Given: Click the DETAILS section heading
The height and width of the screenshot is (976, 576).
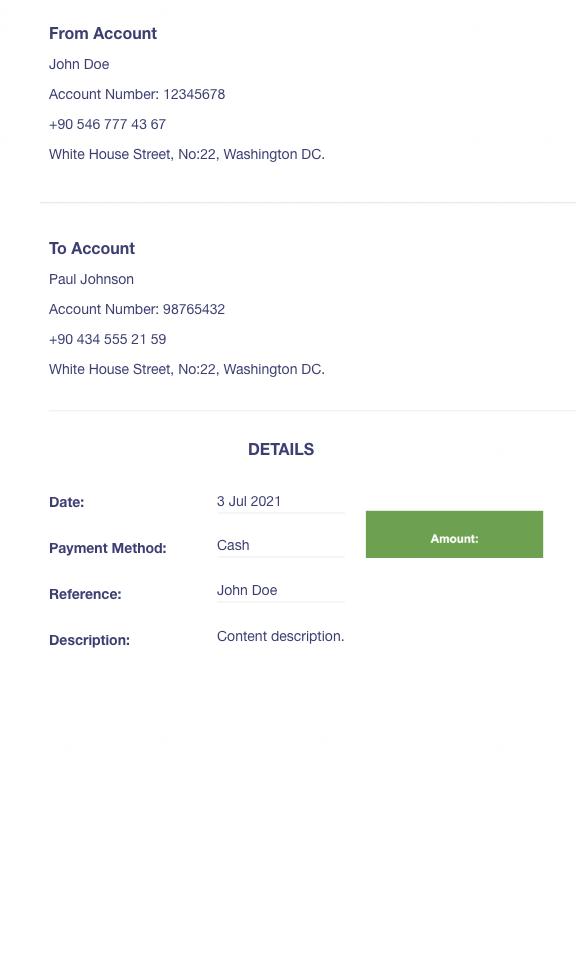Looking at the screenshot, I should (x=281, y=449).
